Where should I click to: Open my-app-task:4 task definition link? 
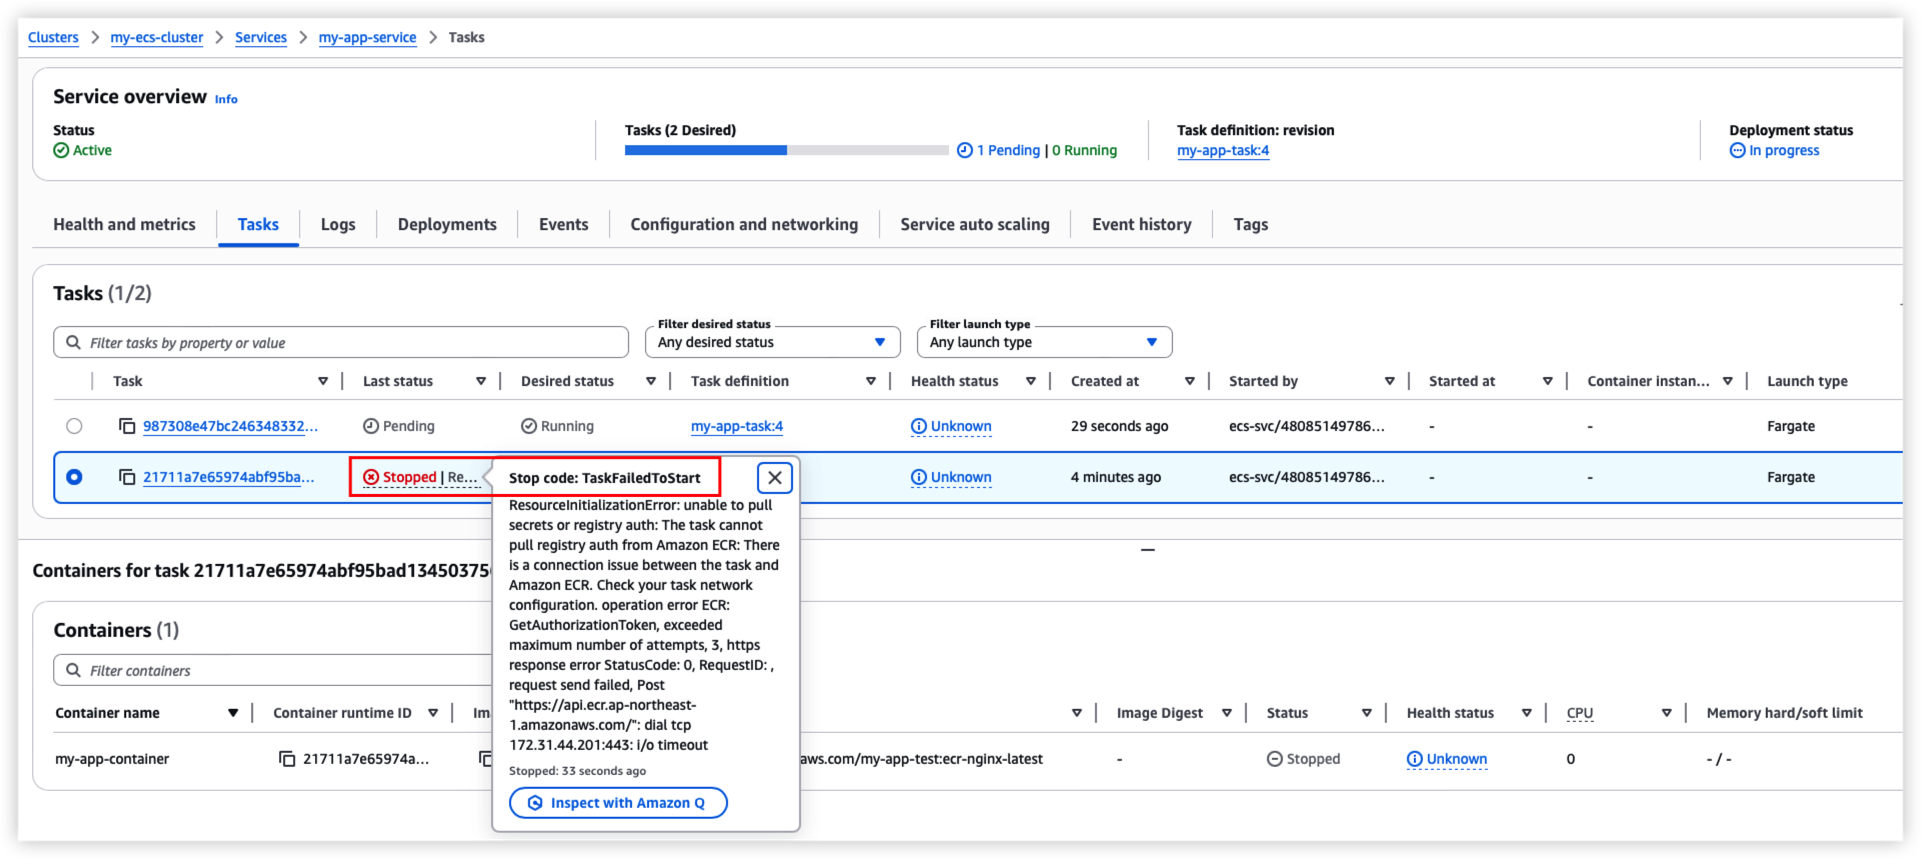point(737,426)
